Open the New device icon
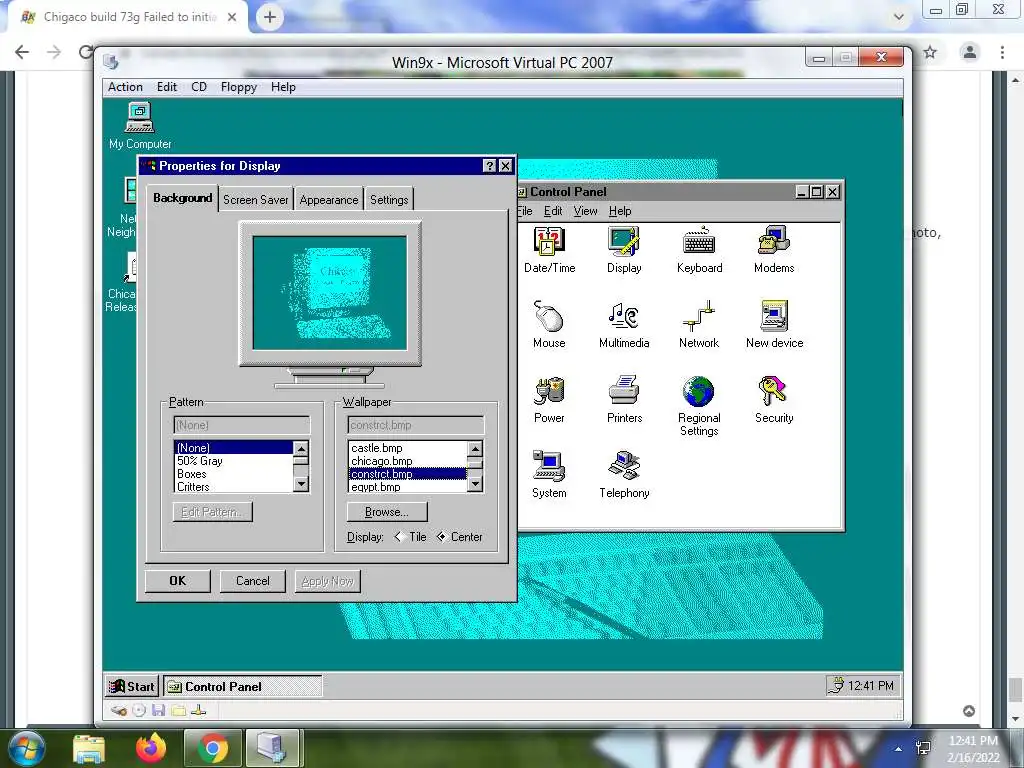The image size is (1024, 768). coord(775,325)
